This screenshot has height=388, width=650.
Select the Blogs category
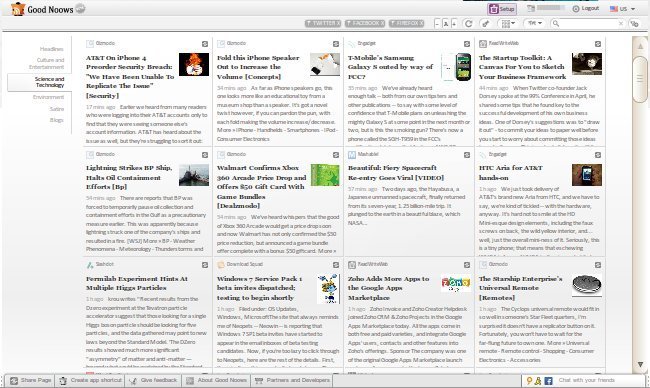click(57, 120)
